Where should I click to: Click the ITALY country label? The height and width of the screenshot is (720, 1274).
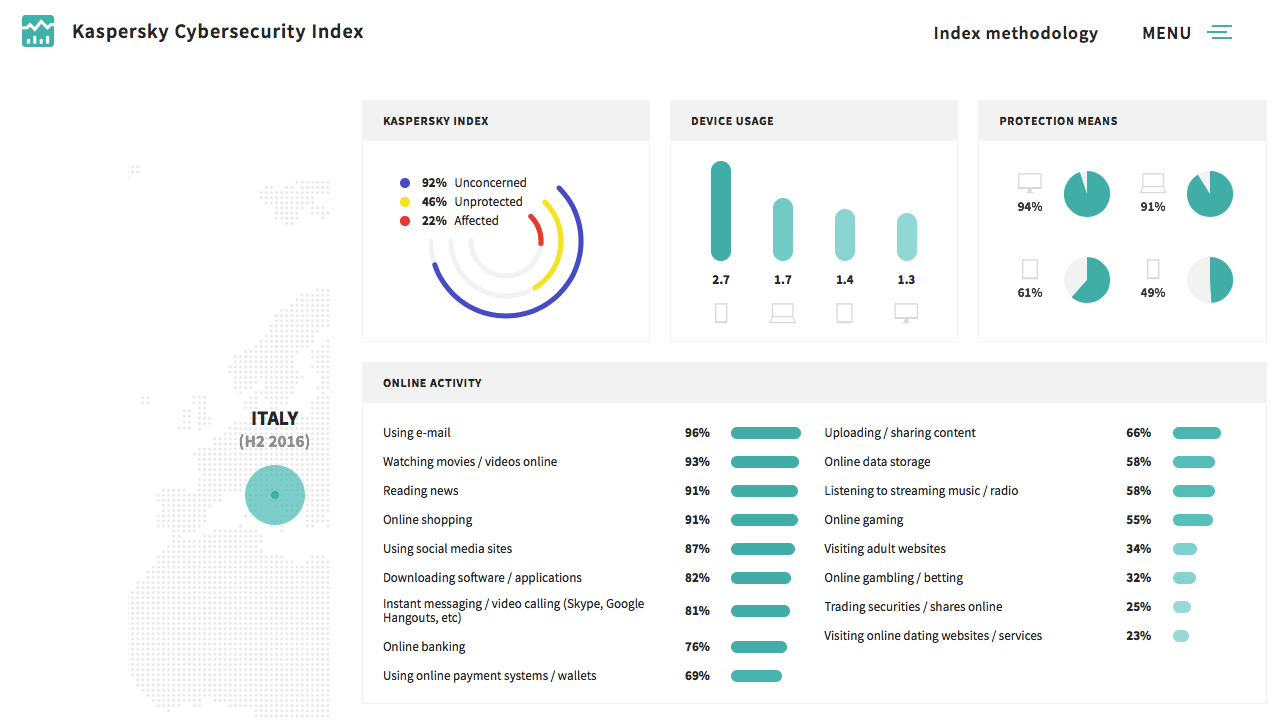[275, 419]
